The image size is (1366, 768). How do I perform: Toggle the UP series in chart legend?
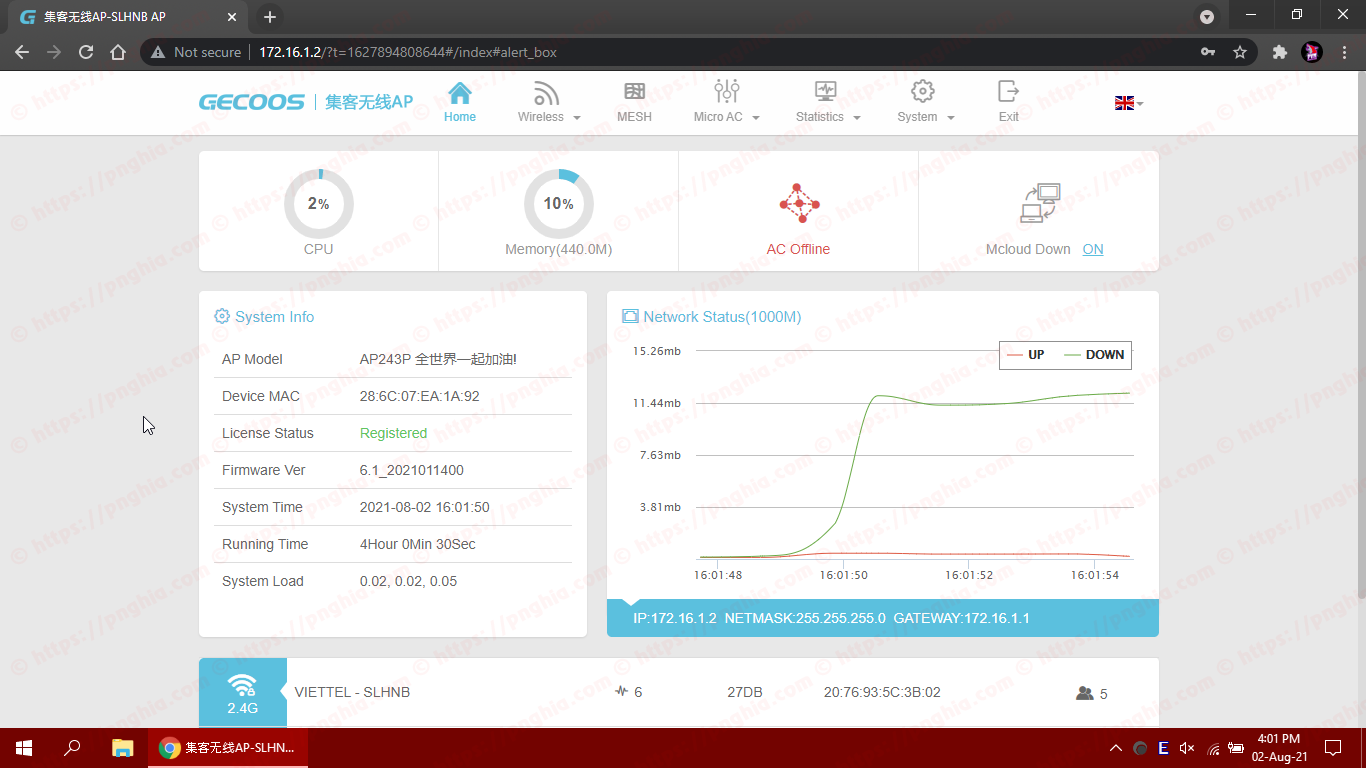pos(1026,354)
